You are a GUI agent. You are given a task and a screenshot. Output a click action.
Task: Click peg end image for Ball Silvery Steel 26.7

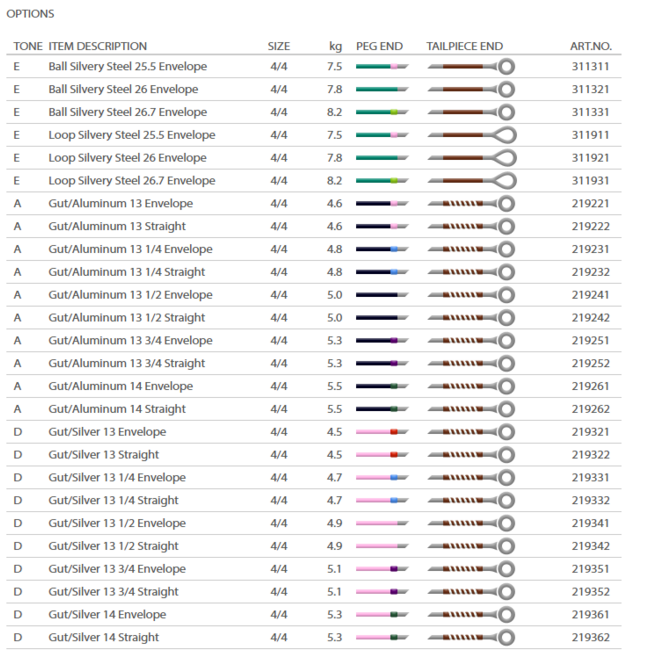[382, 112]
